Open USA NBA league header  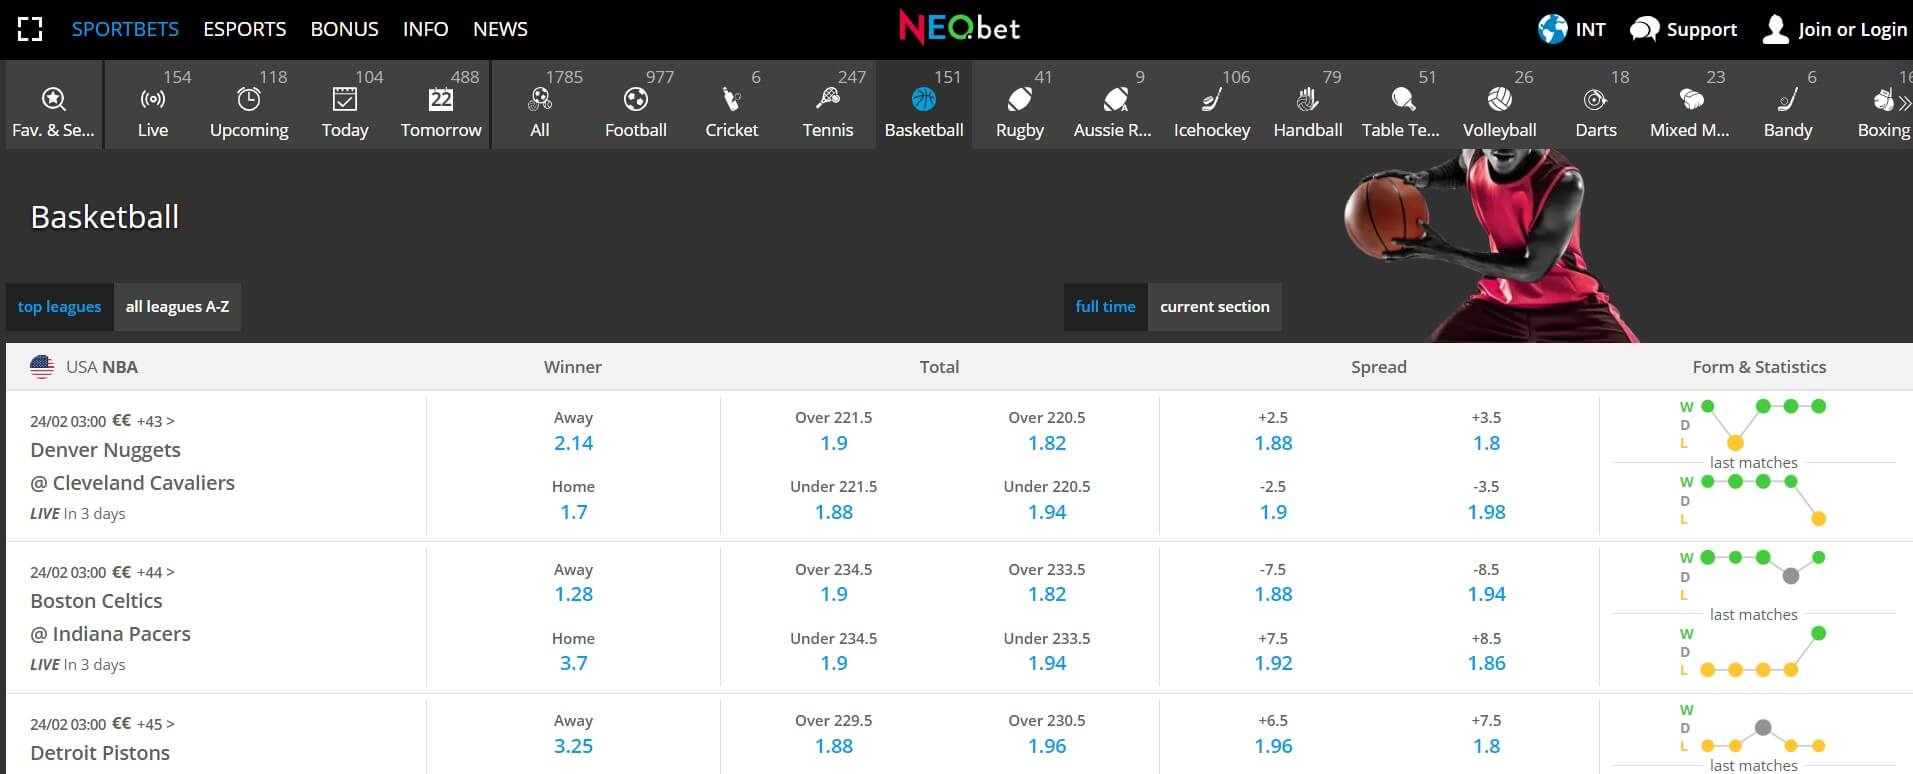(x=84, y=367)
